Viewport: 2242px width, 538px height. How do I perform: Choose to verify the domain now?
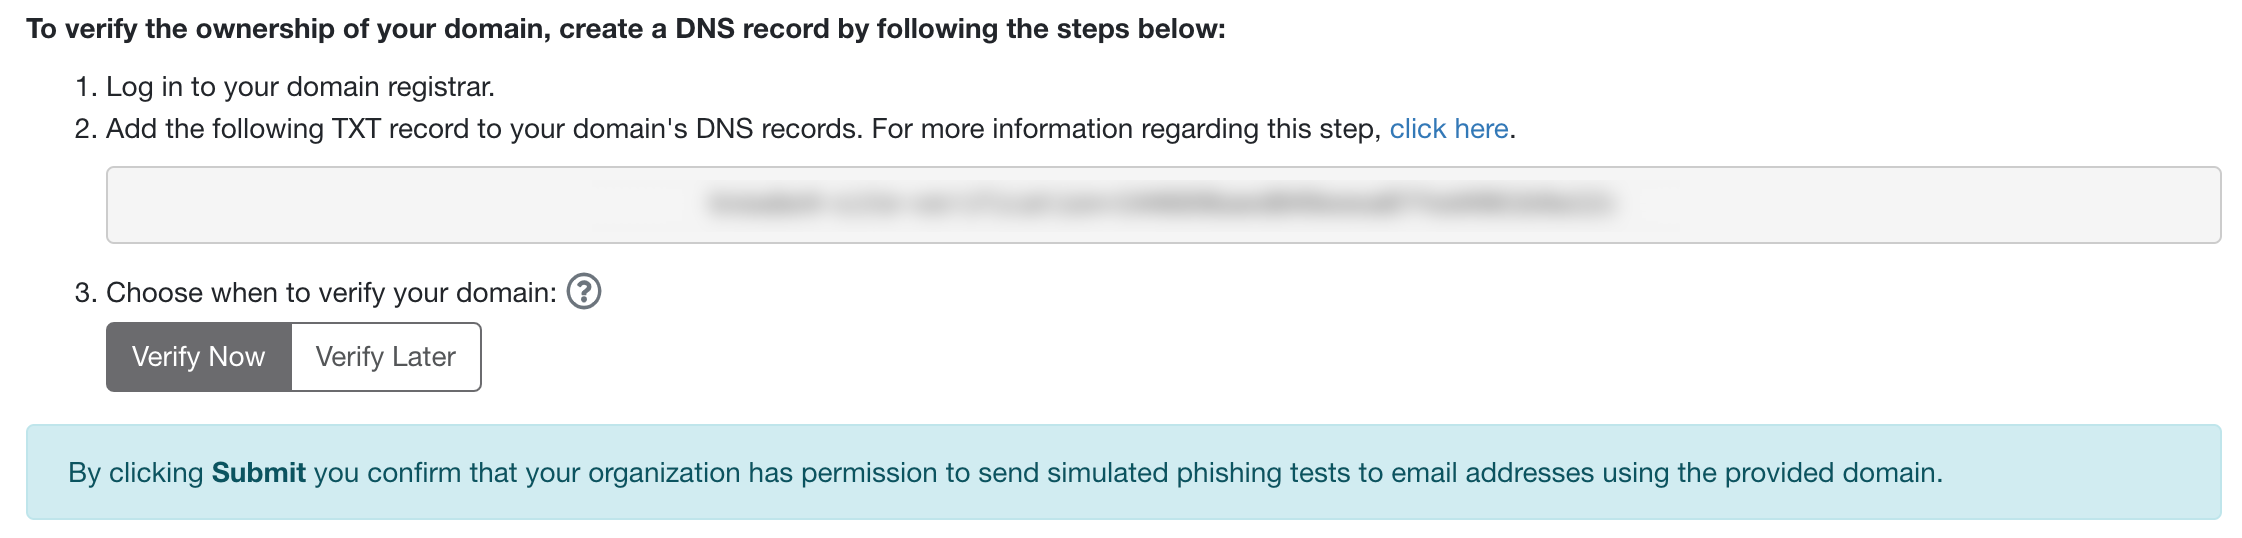(199, 357)
